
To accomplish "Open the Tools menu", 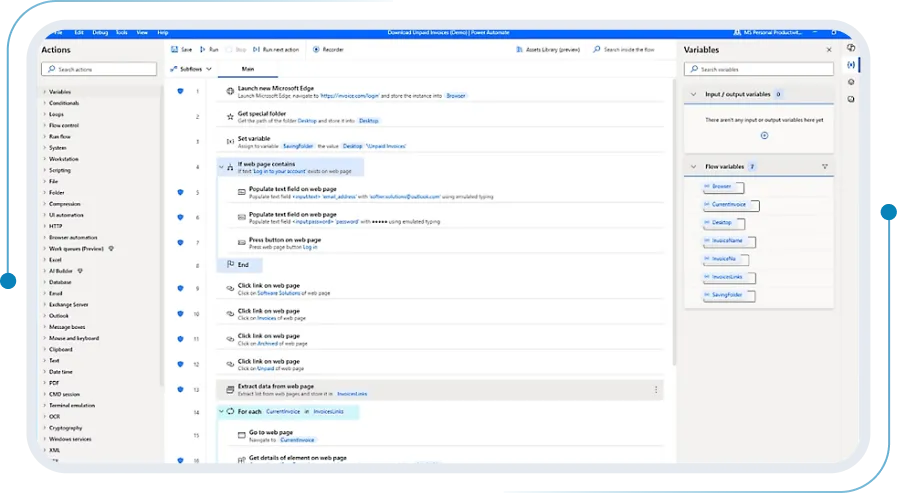I will (x=122, y=33).
